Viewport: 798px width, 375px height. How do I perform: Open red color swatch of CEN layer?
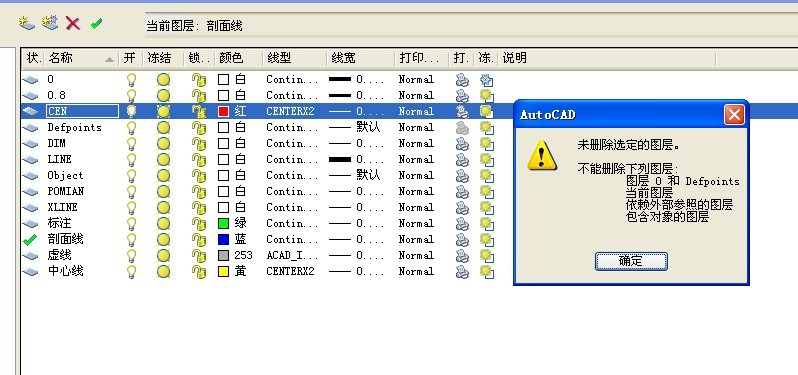click(223, 111)
